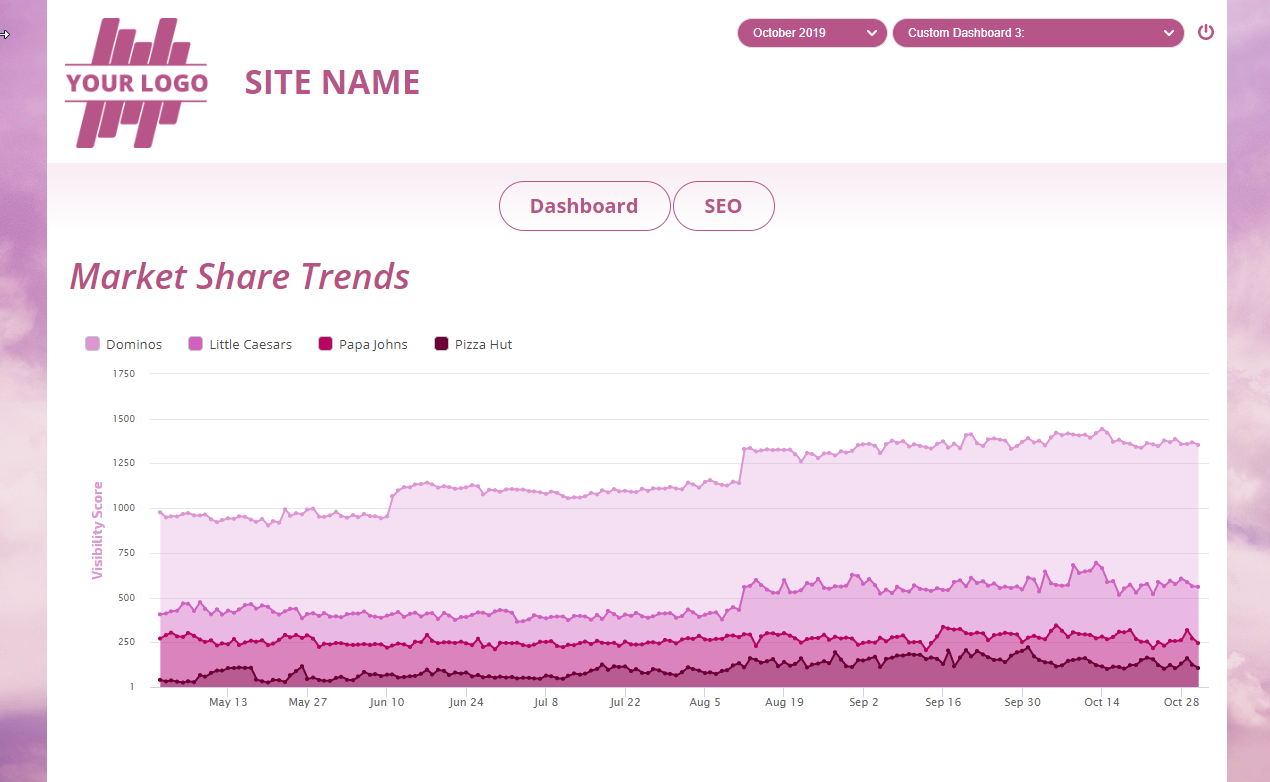Toggle the Dominos series via its legend label
Image resolution: width=1270 pixels, height=782 pixels.
point(134,344)
